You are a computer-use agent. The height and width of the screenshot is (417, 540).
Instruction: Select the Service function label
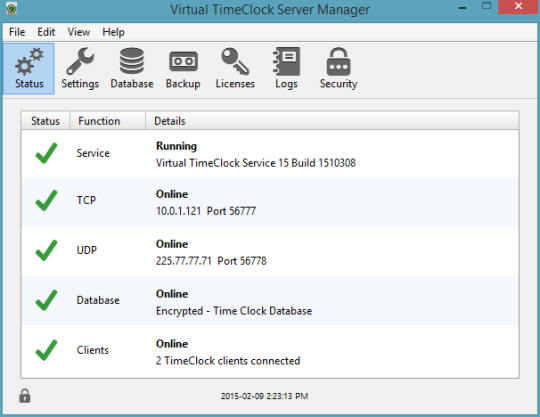click(93, 153)
